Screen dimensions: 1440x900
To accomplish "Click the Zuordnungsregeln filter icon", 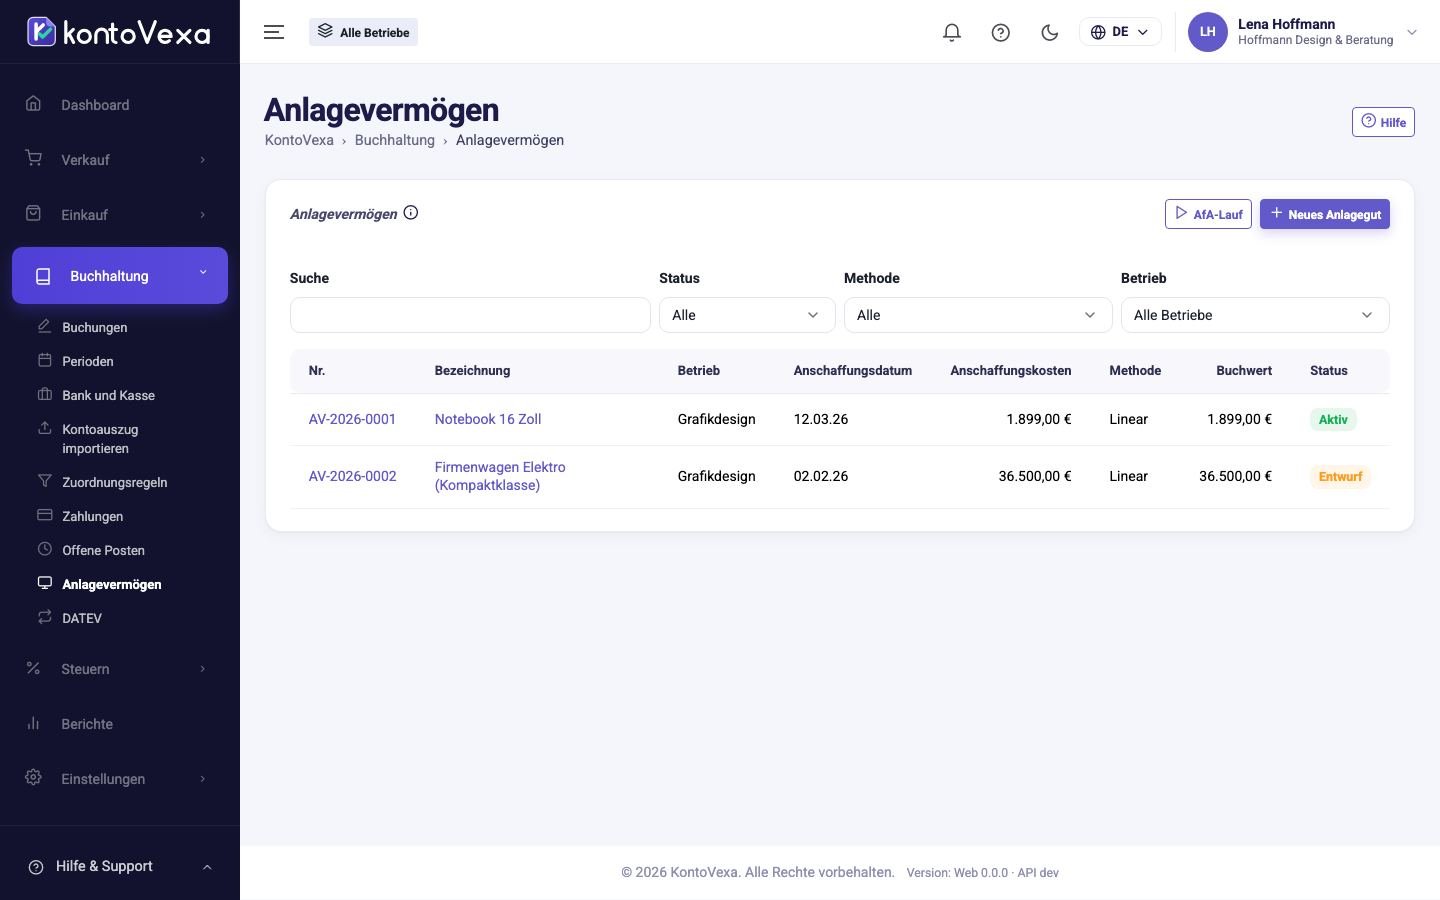I will click(x=44, y=481).
